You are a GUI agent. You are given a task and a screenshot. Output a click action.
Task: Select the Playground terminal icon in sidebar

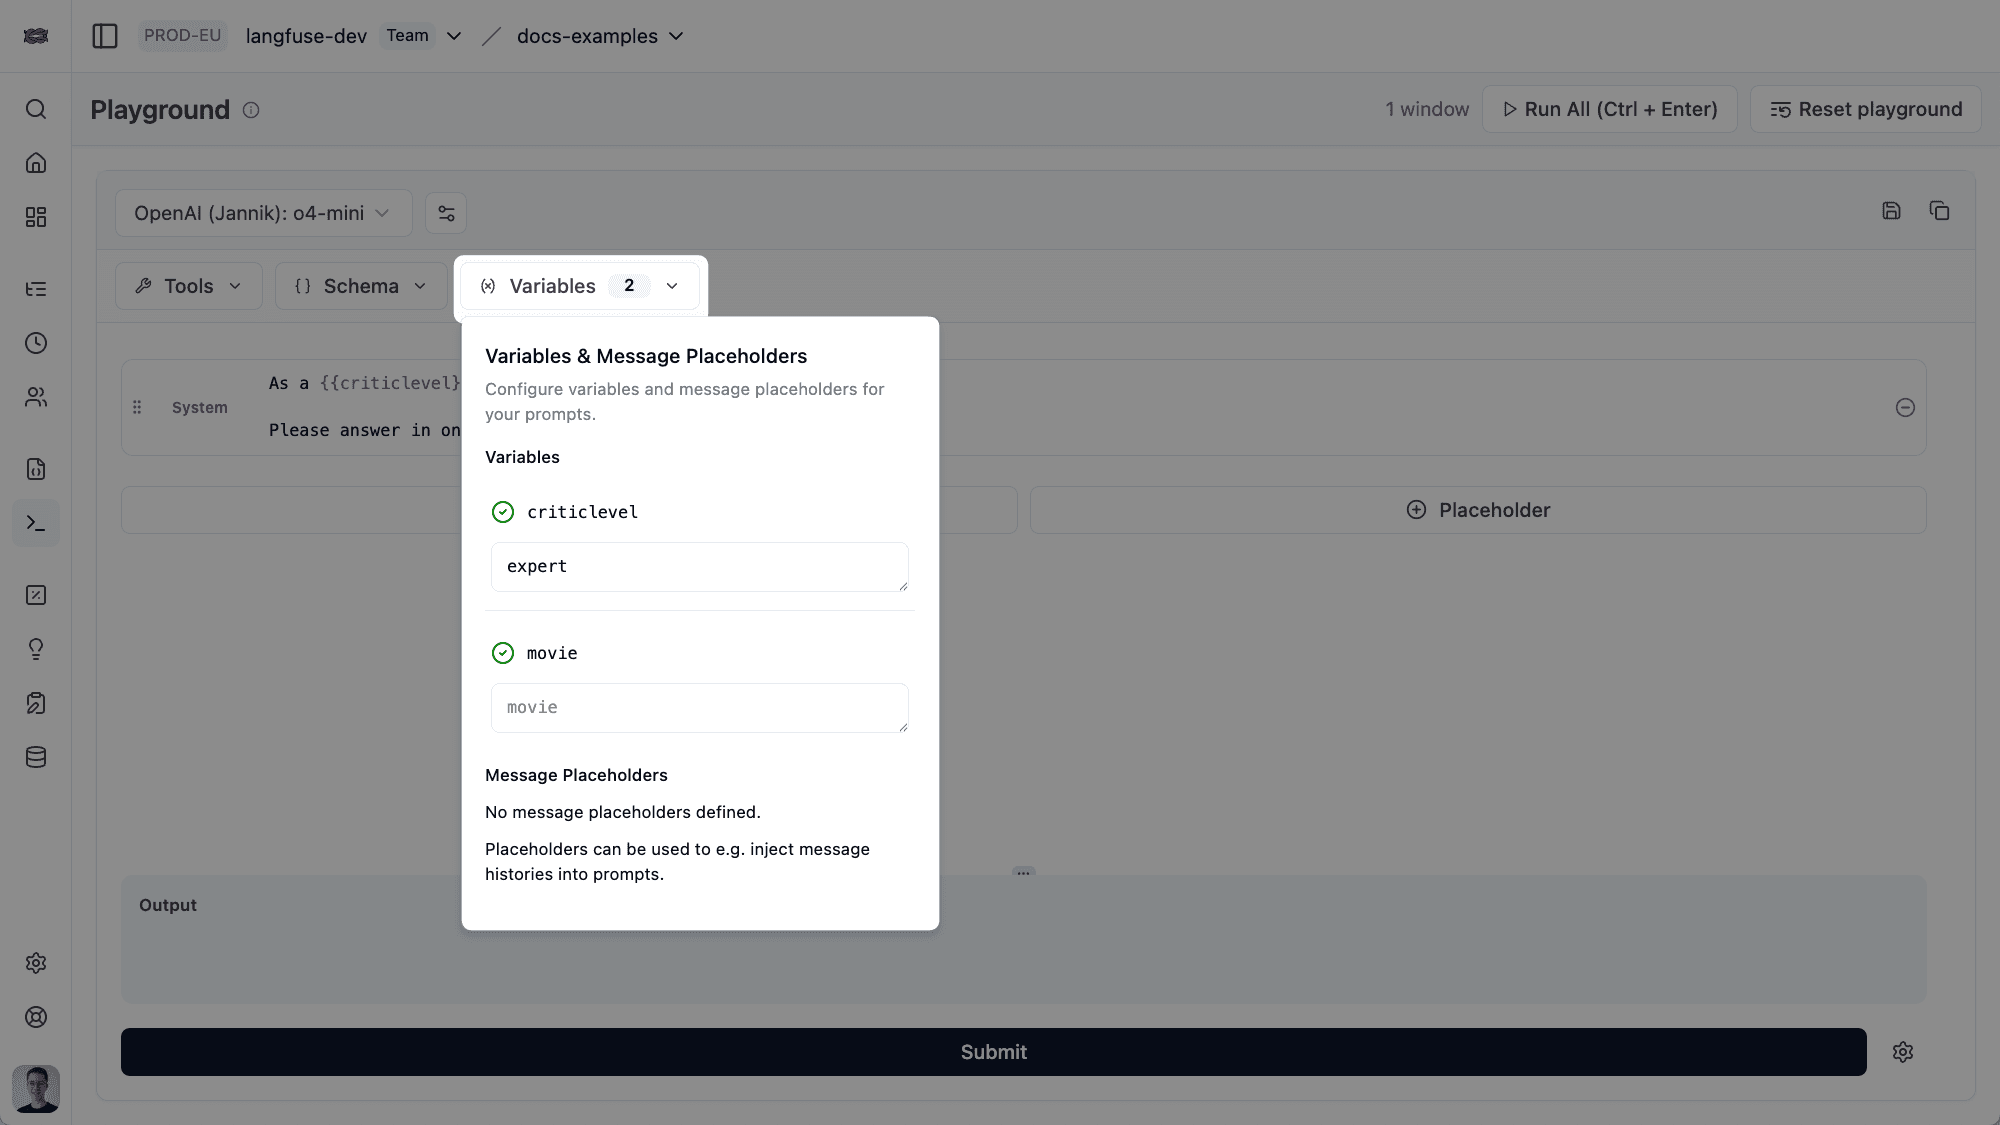pyautogui.click(x=36, y=522)
